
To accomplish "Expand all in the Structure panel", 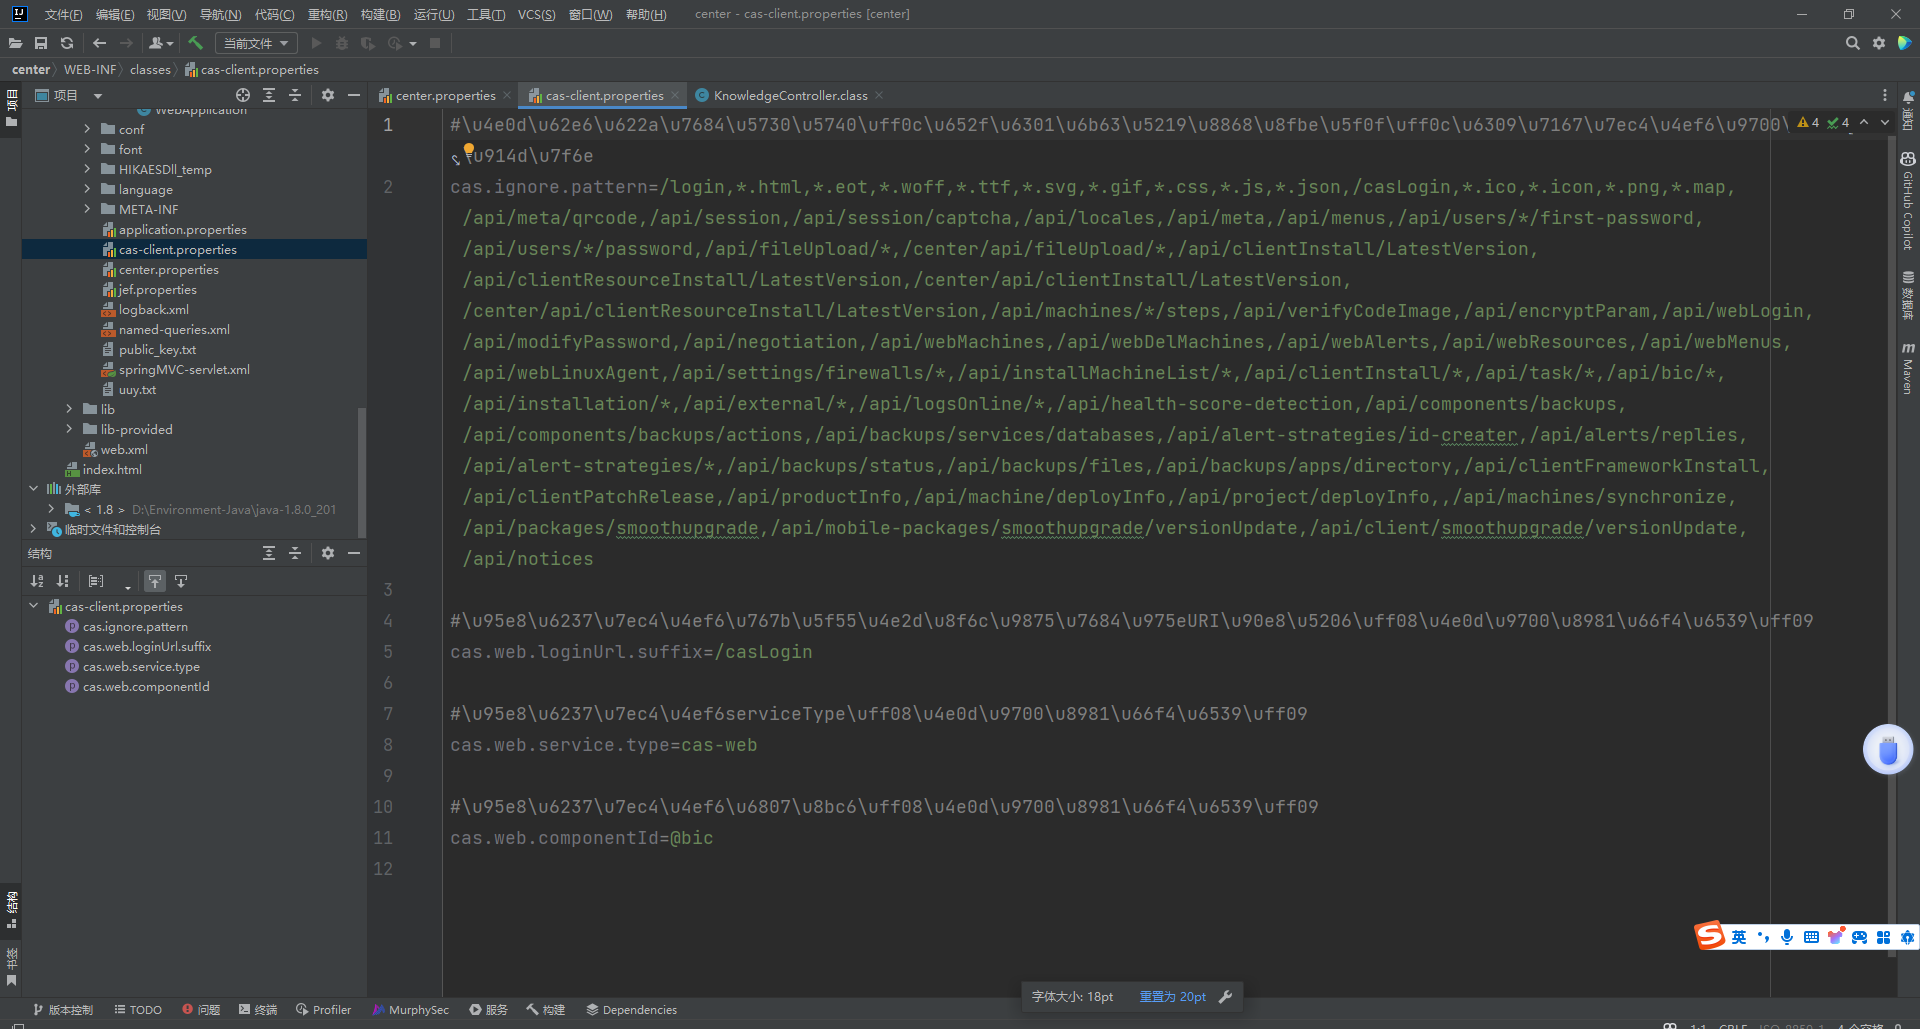I will pos(269,553).
